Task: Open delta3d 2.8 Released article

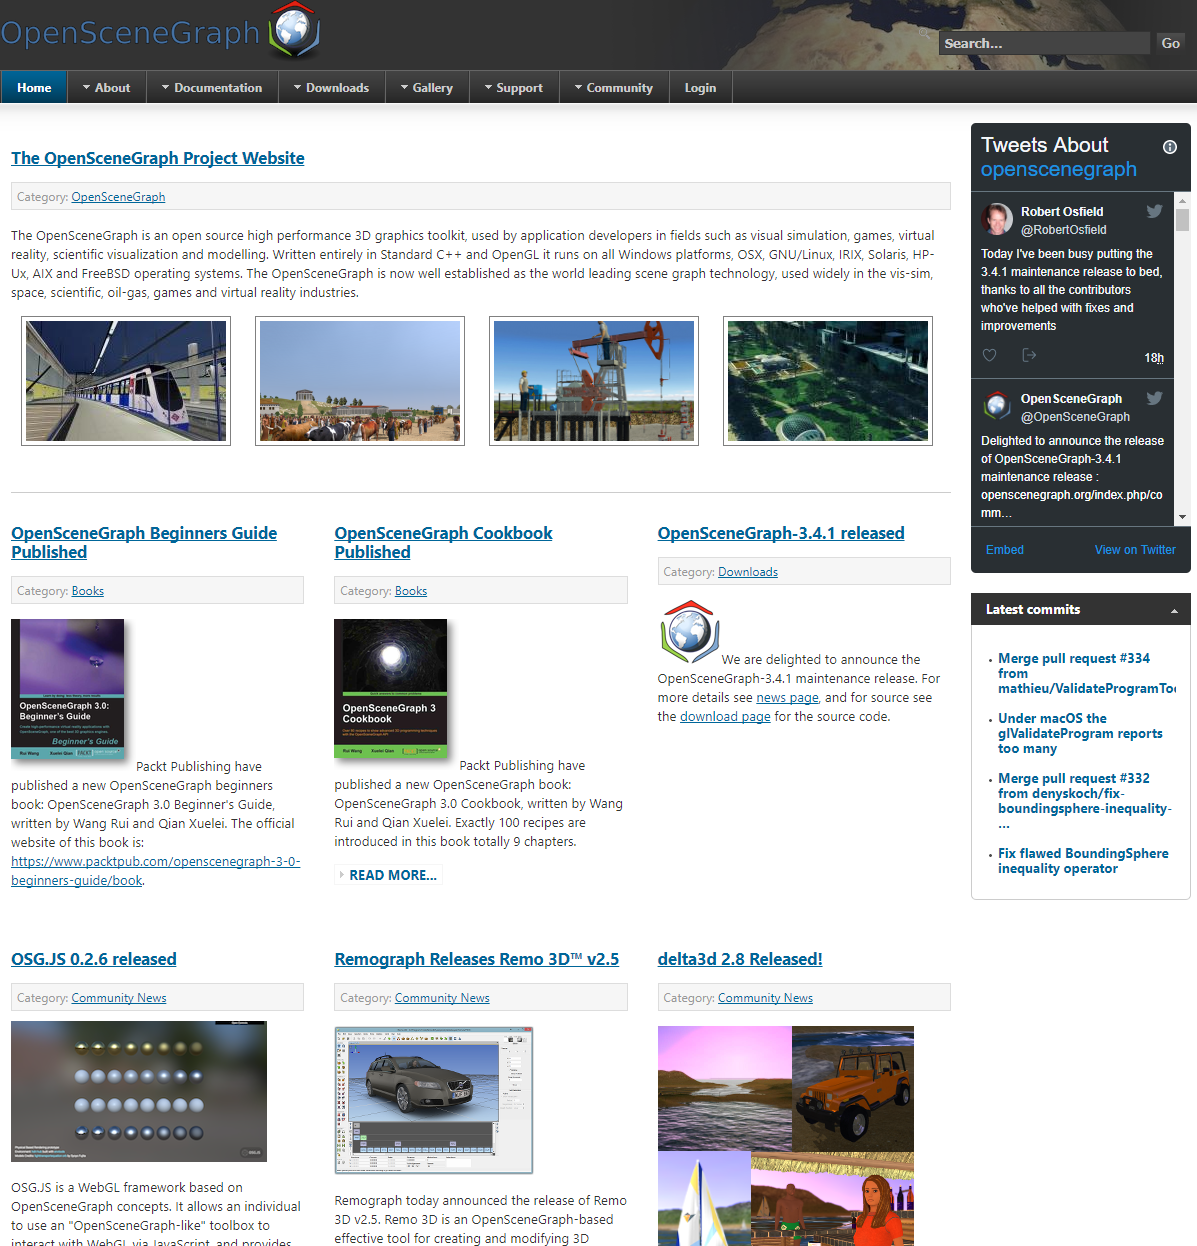Action: 740,959
